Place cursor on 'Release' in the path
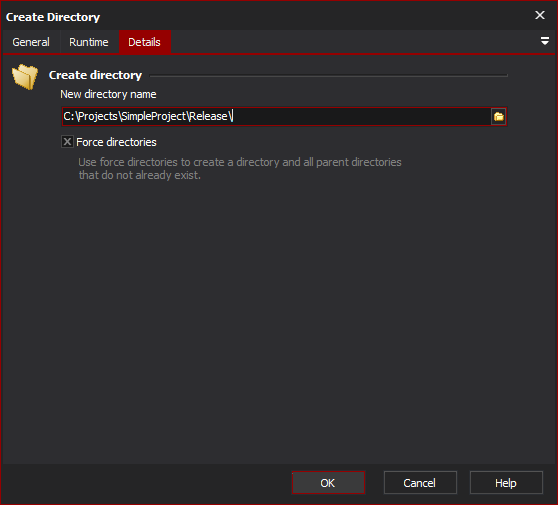The image size is (558, 505). tap(209, 116)
